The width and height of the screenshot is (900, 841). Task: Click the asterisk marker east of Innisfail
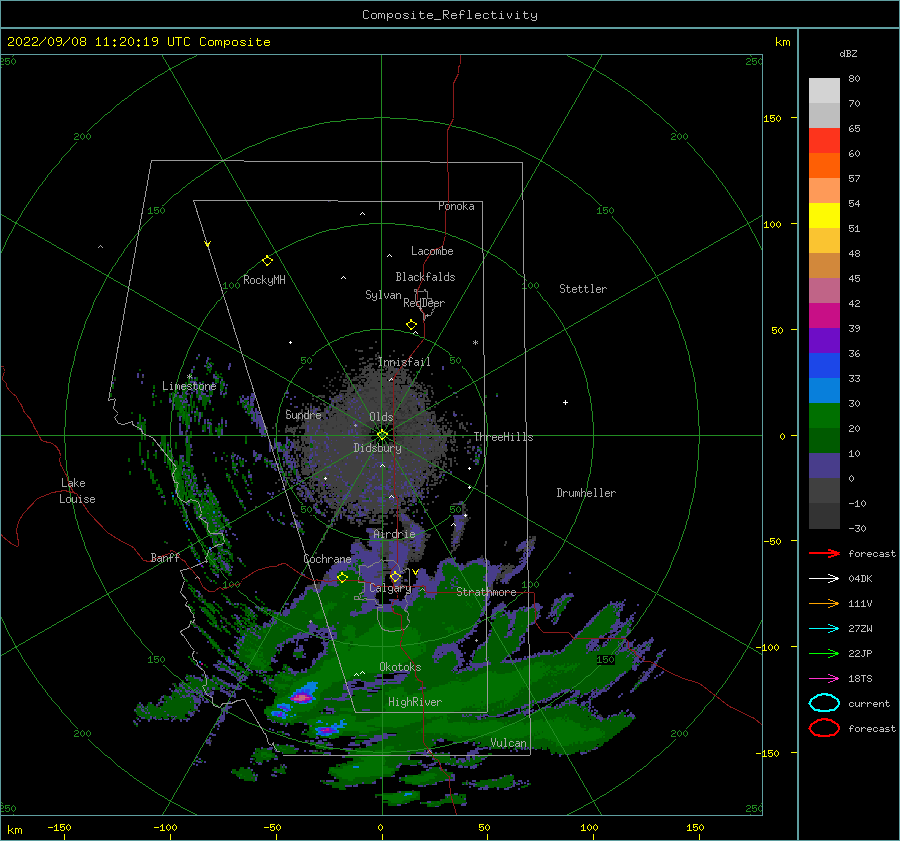475,343
